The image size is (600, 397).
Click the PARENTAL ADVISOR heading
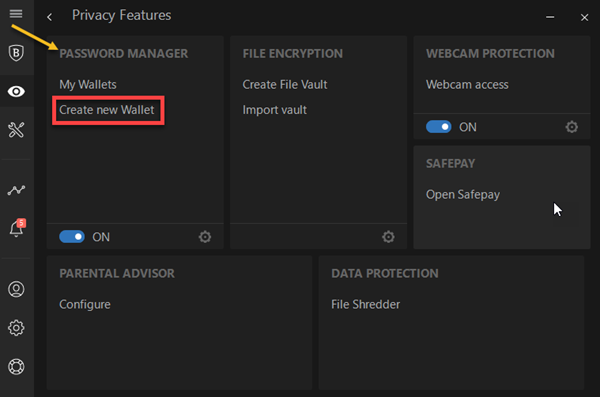pos(117,273)
